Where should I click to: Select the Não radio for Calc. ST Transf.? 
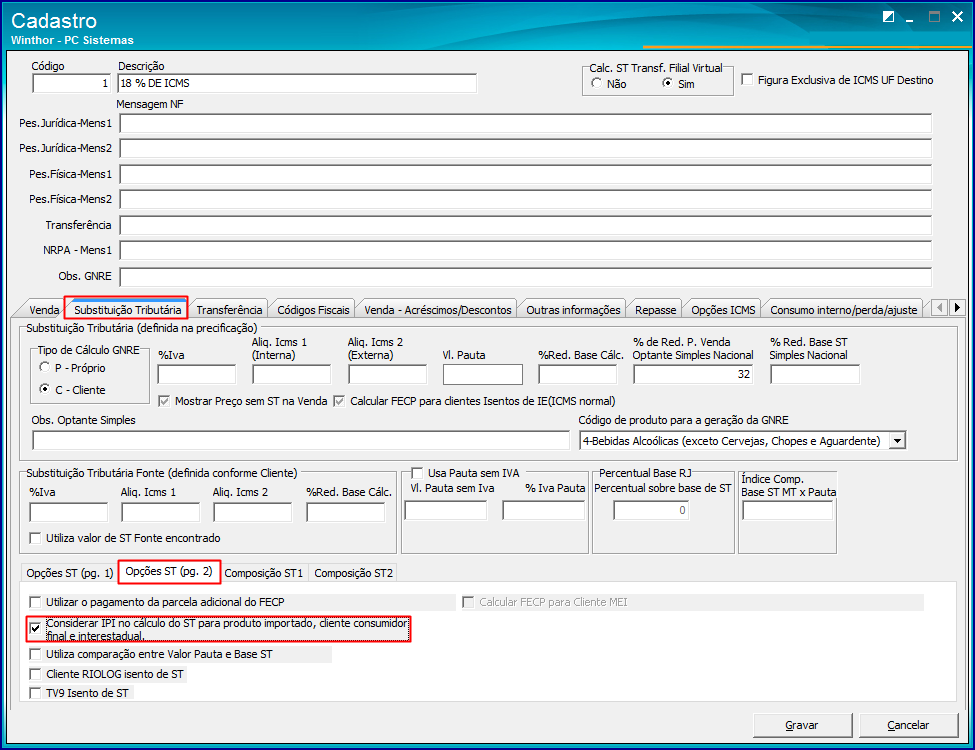pos(597,83)
